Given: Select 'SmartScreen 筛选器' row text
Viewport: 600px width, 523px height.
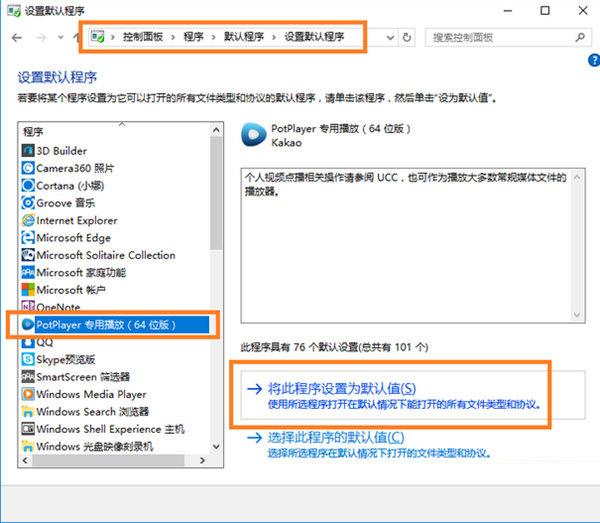Looking at the screenshot, I should pos(83,377).
